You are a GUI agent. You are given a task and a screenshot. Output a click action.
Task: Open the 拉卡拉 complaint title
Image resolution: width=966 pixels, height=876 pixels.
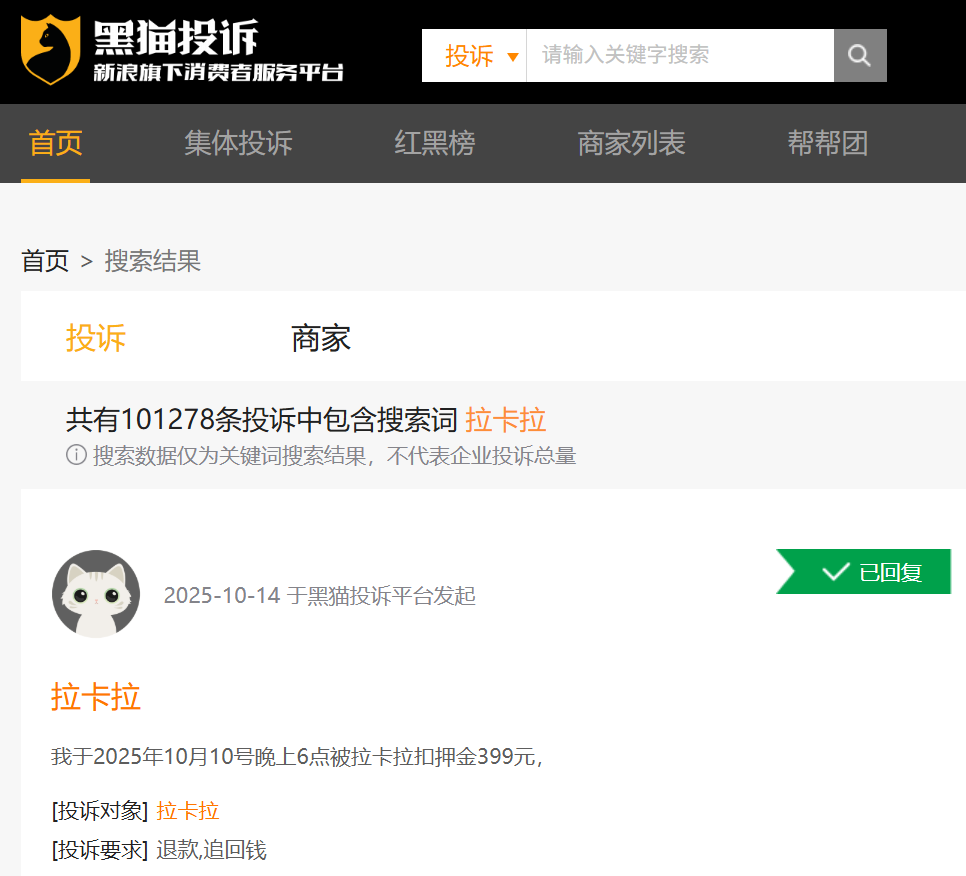pyautogui.click(x=95, y=697)
